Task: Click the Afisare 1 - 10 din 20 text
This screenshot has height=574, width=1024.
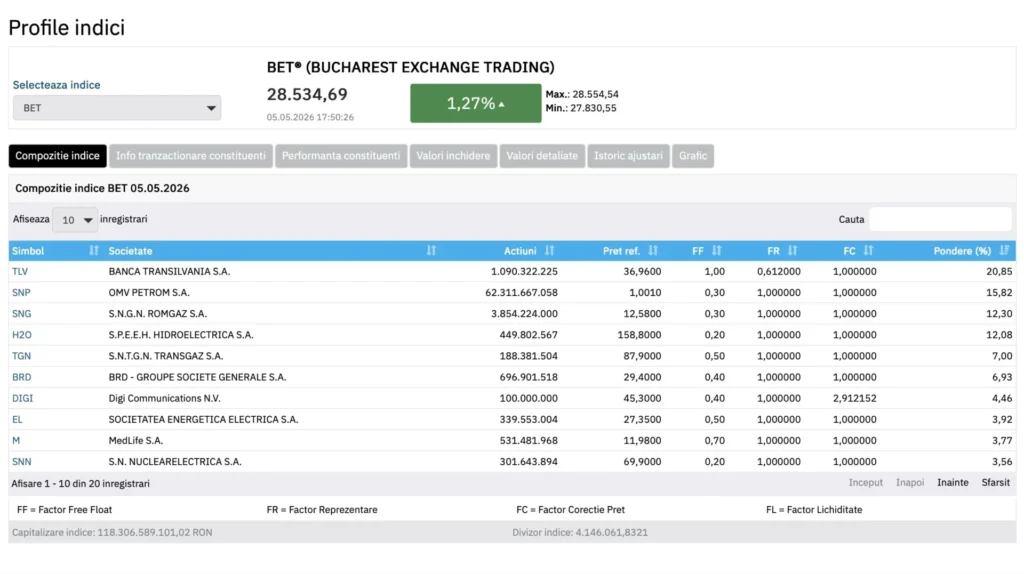Action: click(80, 484)
